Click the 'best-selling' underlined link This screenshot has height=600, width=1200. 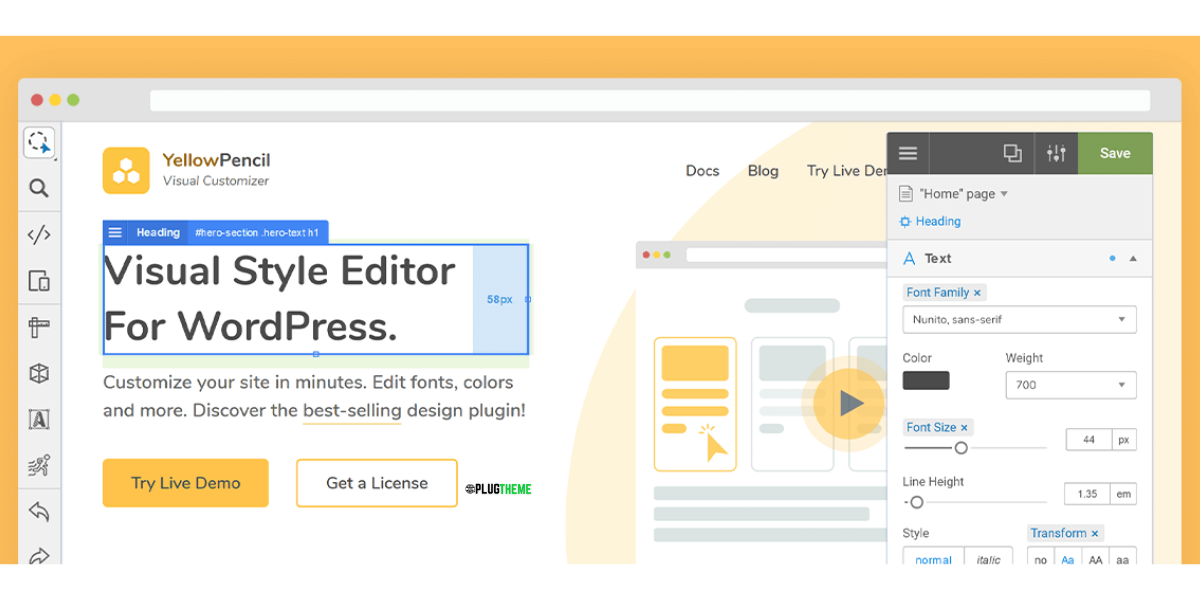tap(352, 411)
